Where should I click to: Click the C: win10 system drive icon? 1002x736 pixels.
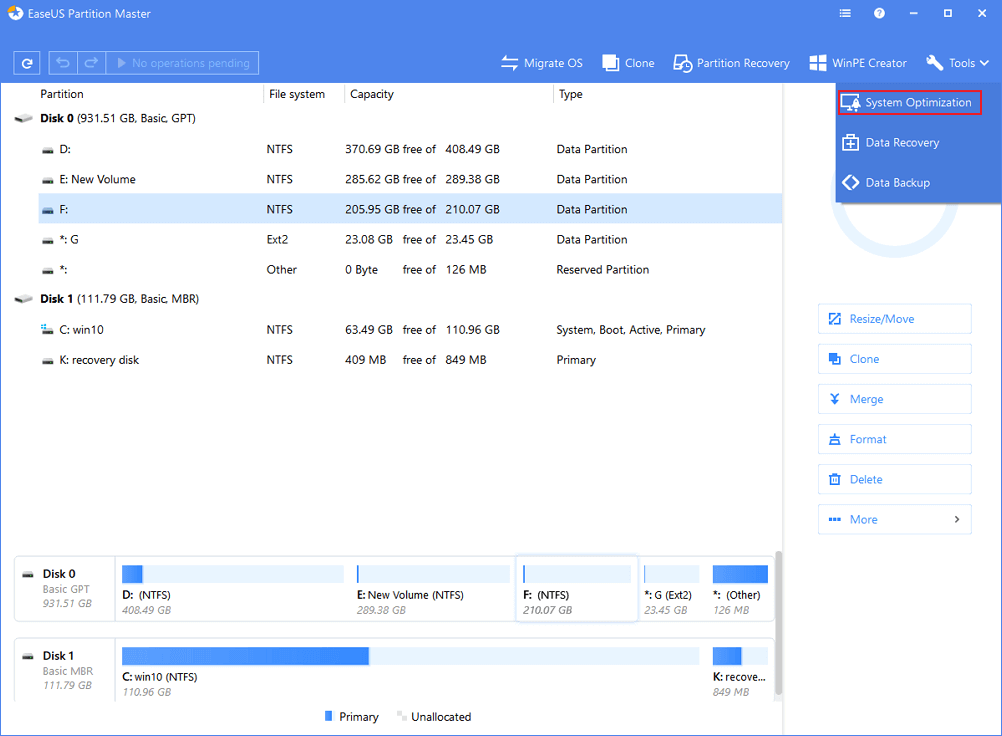tap(47, 329)
